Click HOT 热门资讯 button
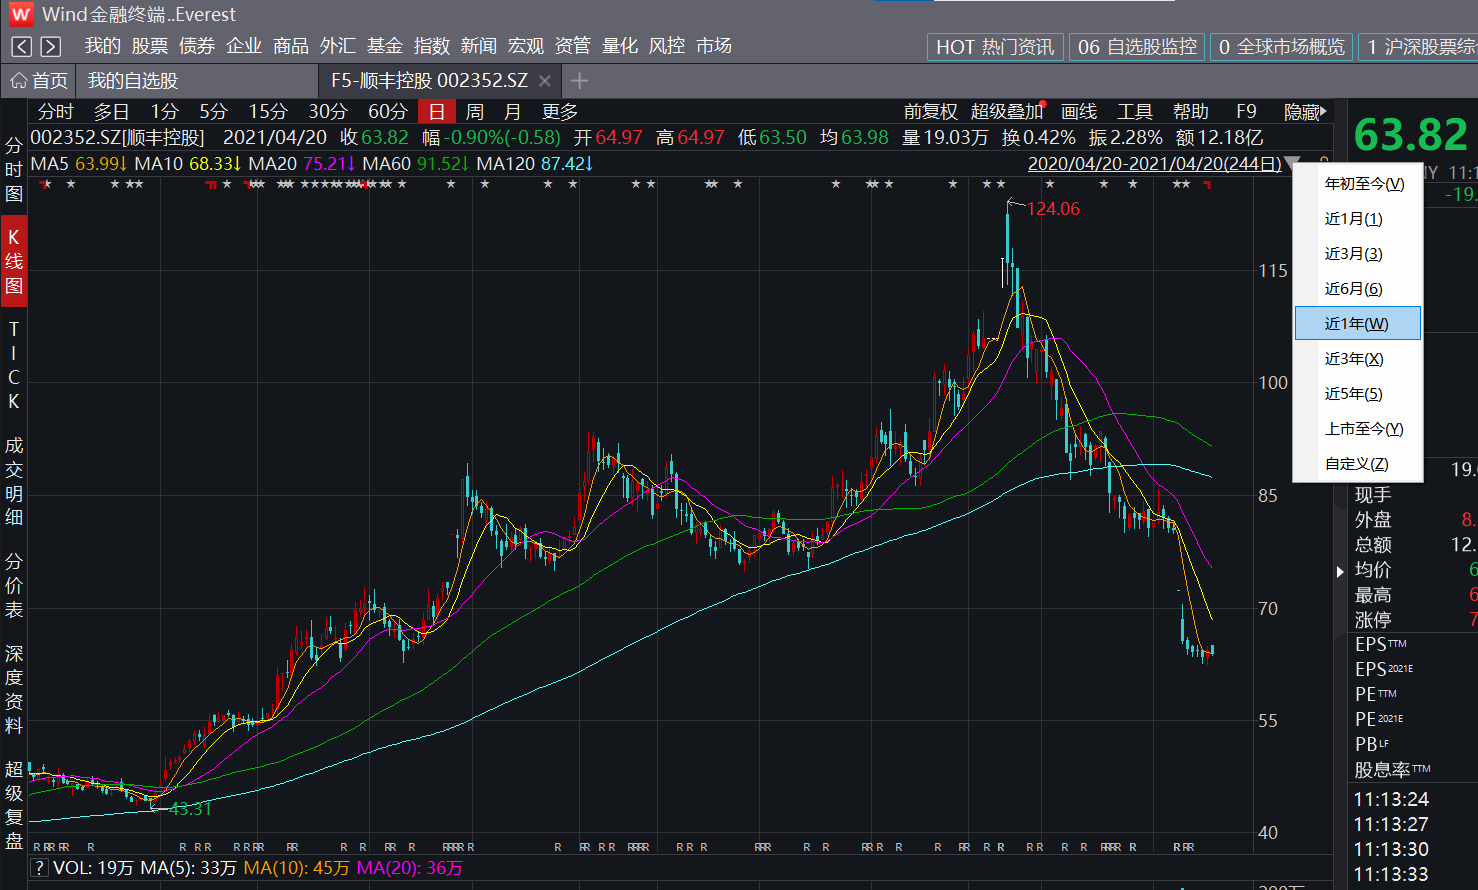Viewport: 1478px width, 890px height. click(x=995, y=47)
